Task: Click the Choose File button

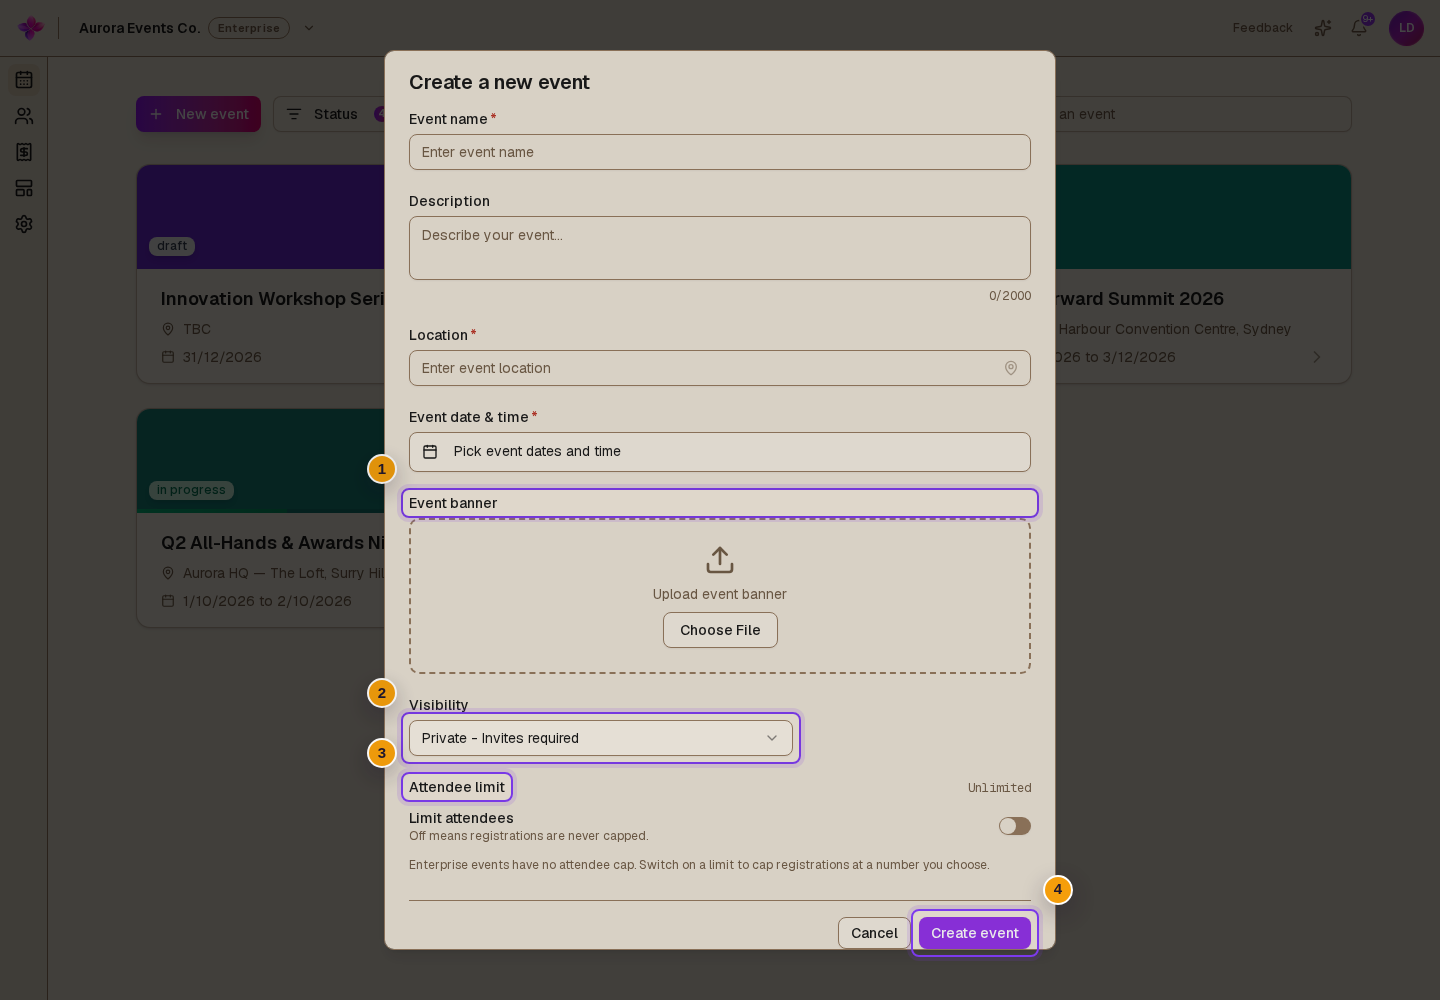Action: pos(720,630)
